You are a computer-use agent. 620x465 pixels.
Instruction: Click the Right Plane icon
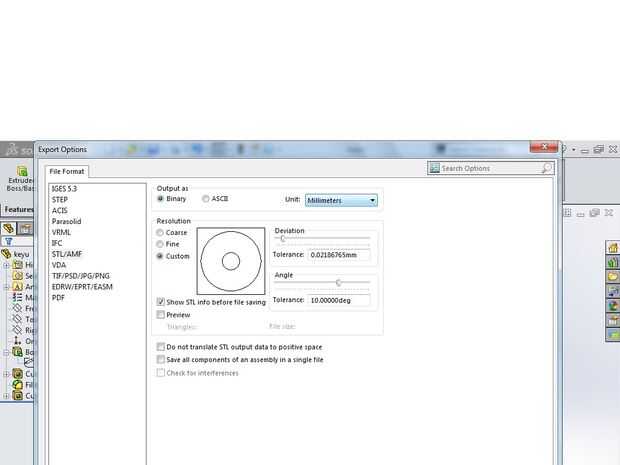18,330
